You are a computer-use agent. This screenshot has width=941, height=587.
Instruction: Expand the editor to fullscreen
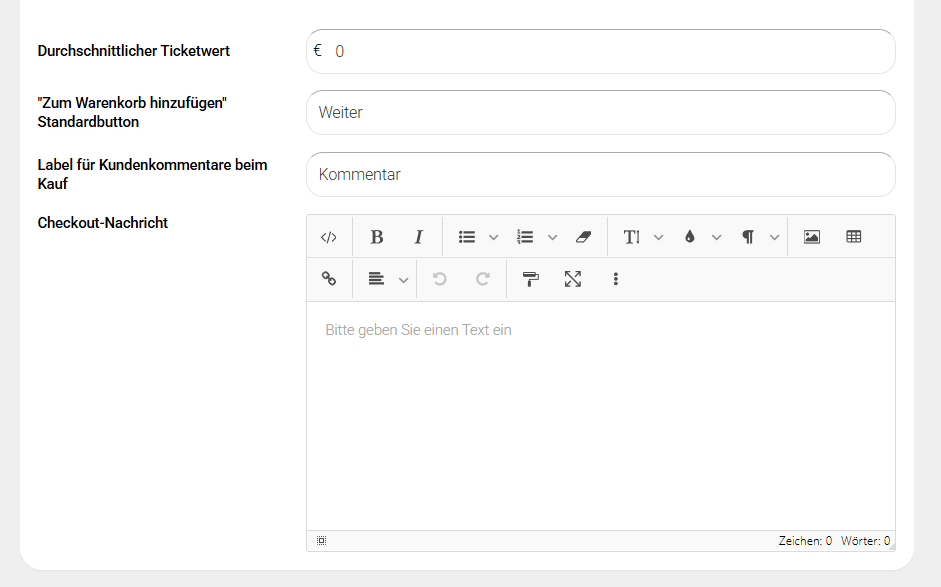coord(573,279)
